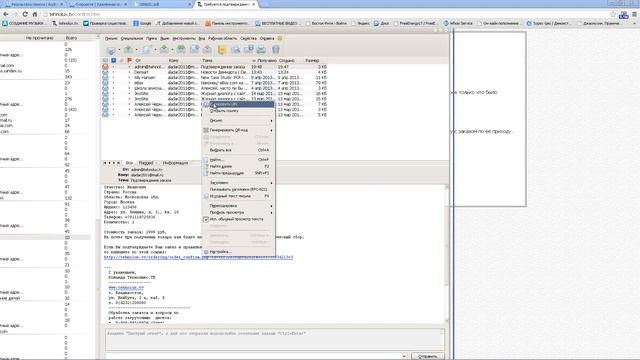Click the envelope status column header icon
Viewport: 640px width, 360px height.
click(x=105, y=60)
